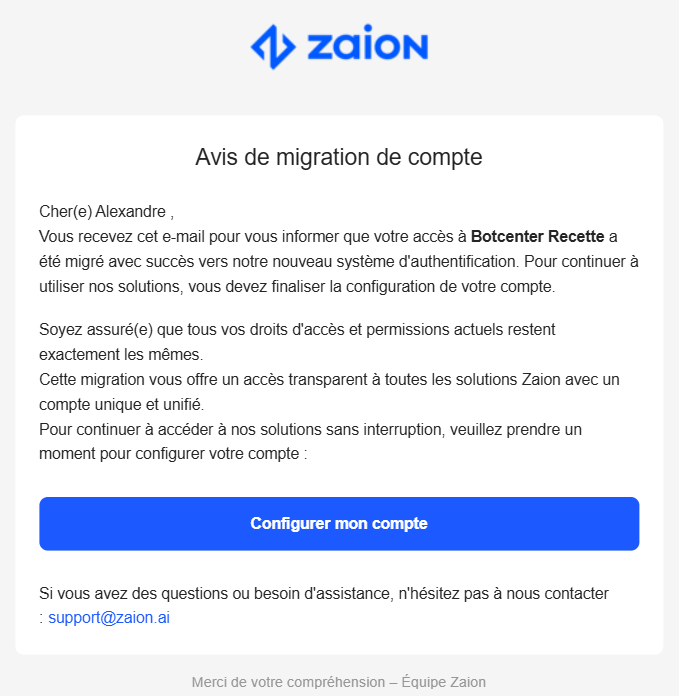The width and height of the screenshot is (679, 696).
Task: Open the support@zaion.ai email link
Action: (x=109, y=617)
